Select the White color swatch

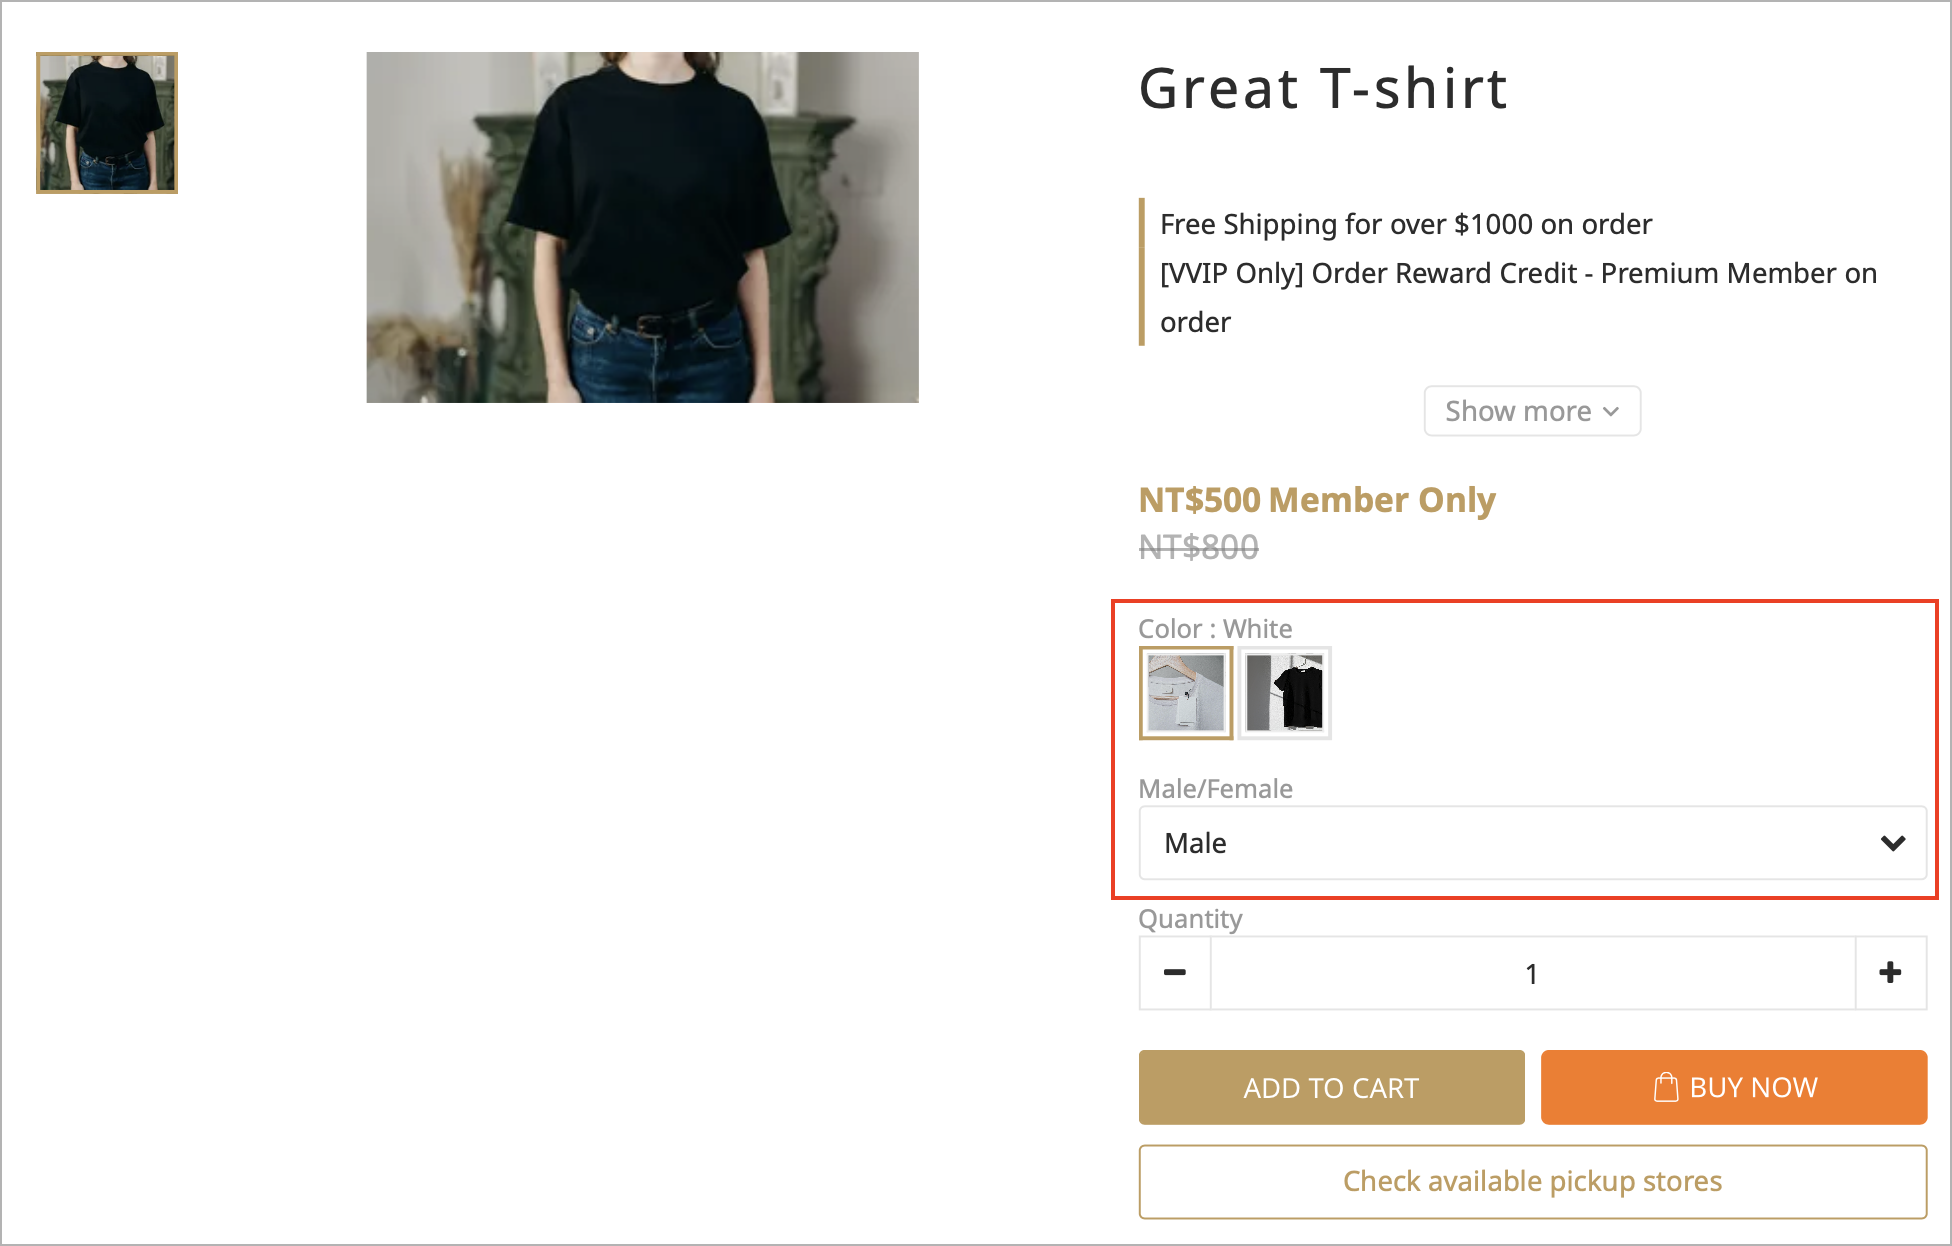click(x=1186, y=693)
